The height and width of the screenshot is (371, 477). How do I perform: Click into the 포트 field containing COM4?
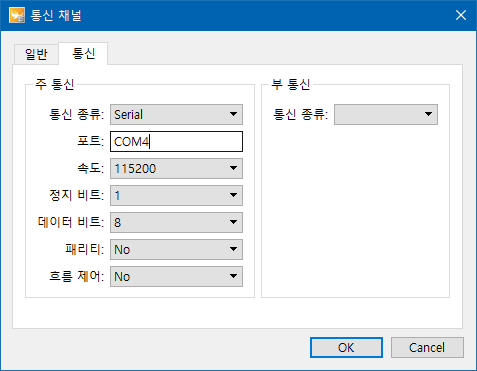[176, 141]
